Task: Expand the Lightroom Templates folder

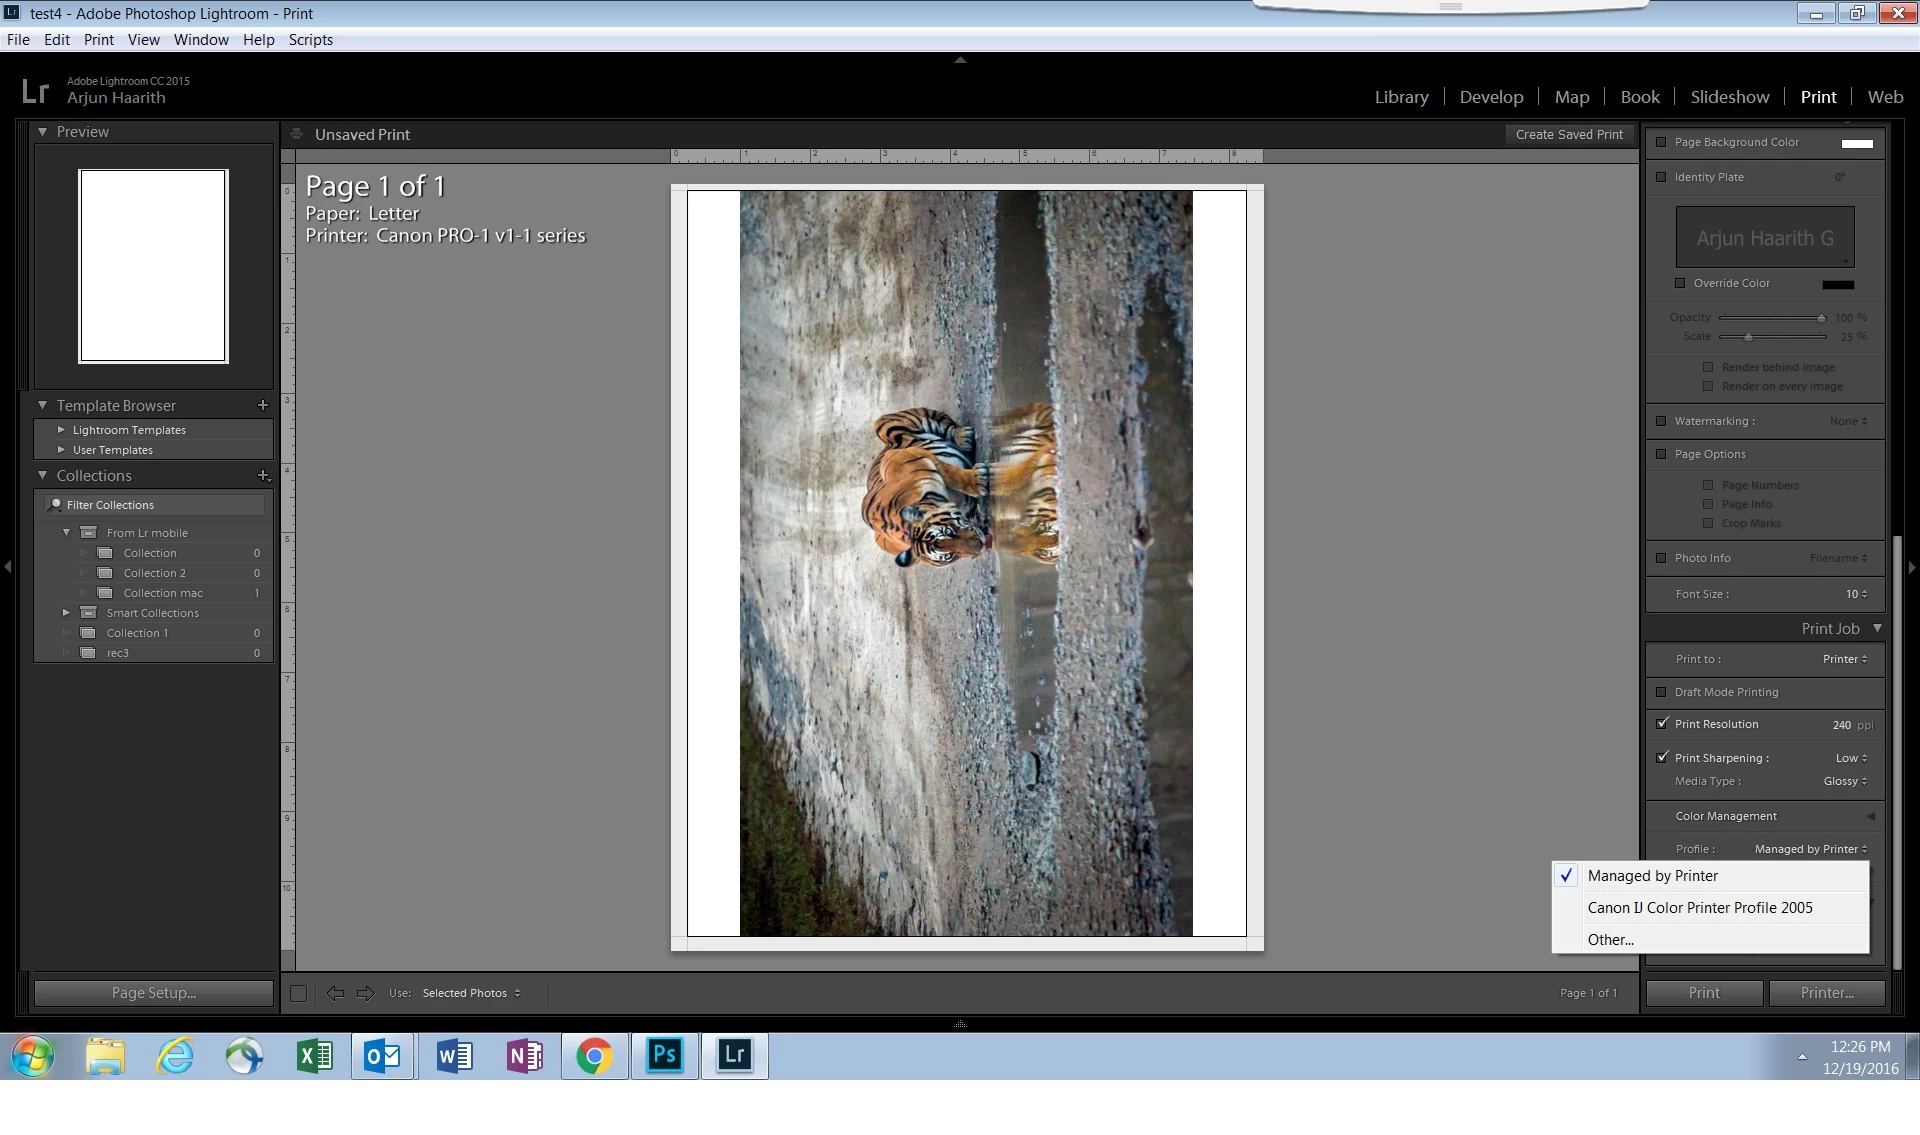Action: pos(61,430)
